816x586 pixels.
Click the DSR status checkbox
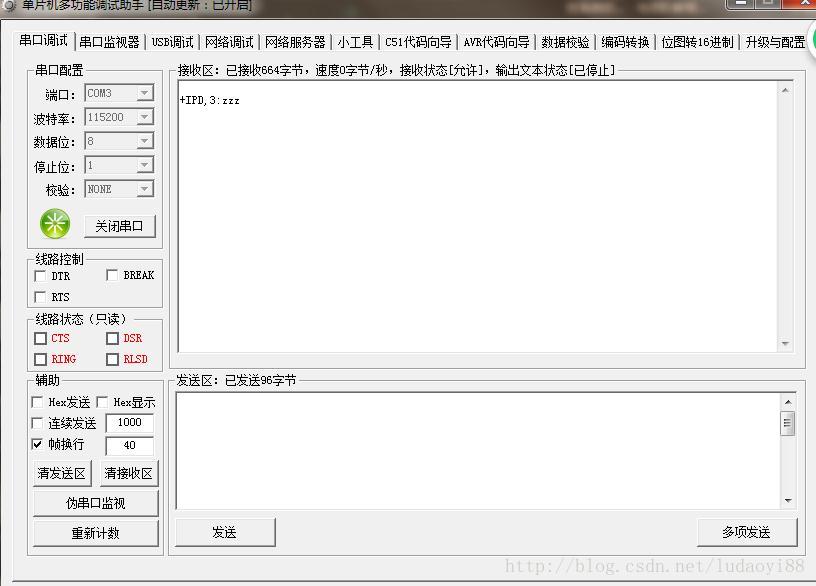112,338
